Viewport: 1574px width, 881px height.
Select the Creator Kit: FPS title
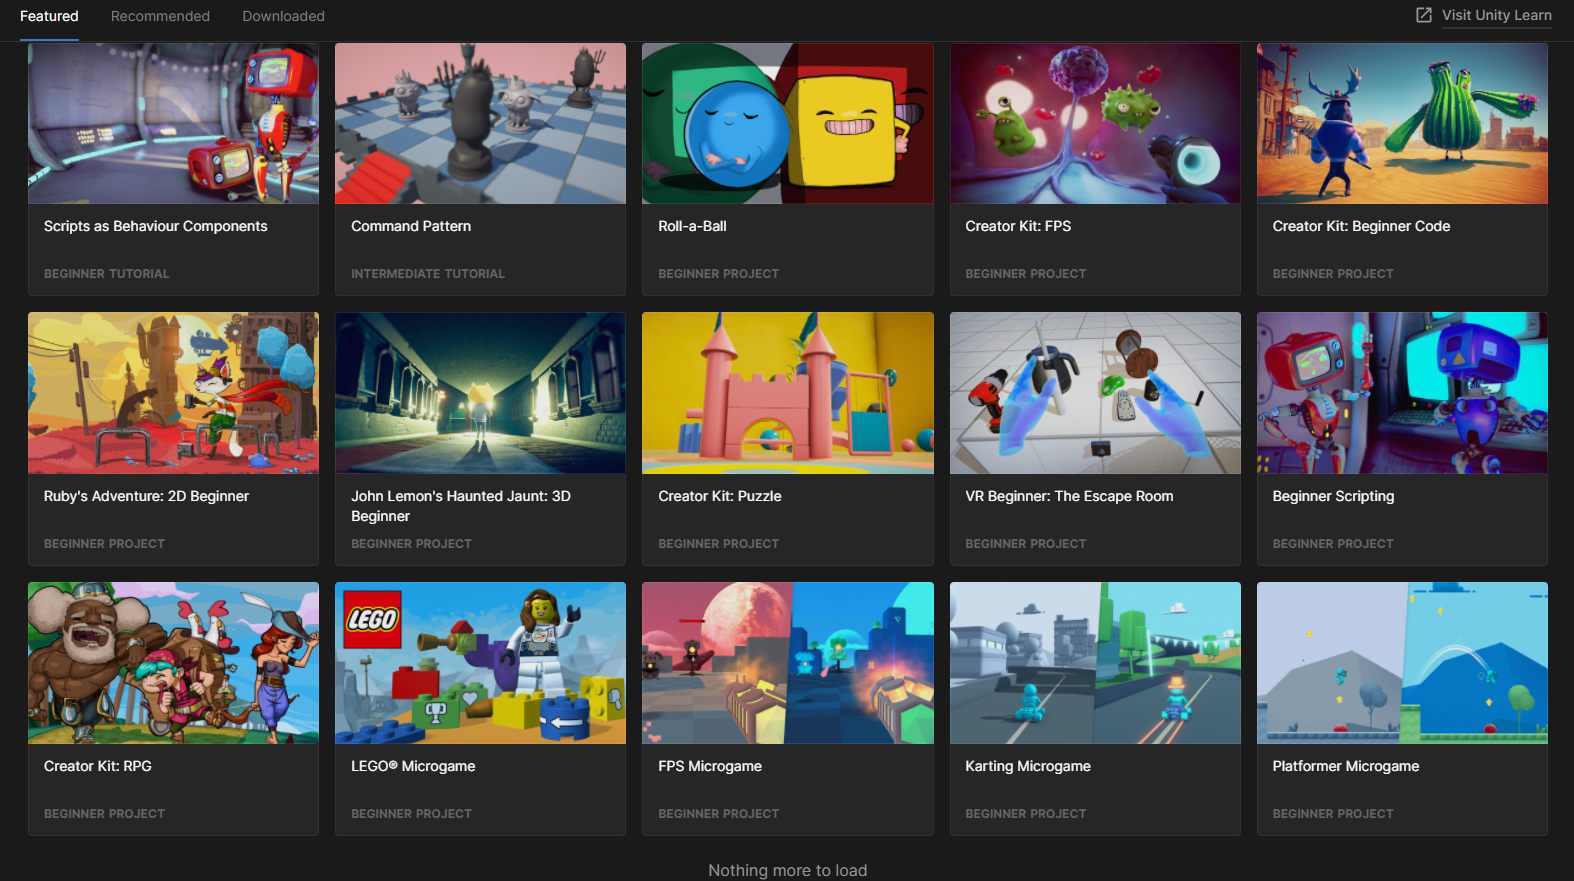(1018, 226)
